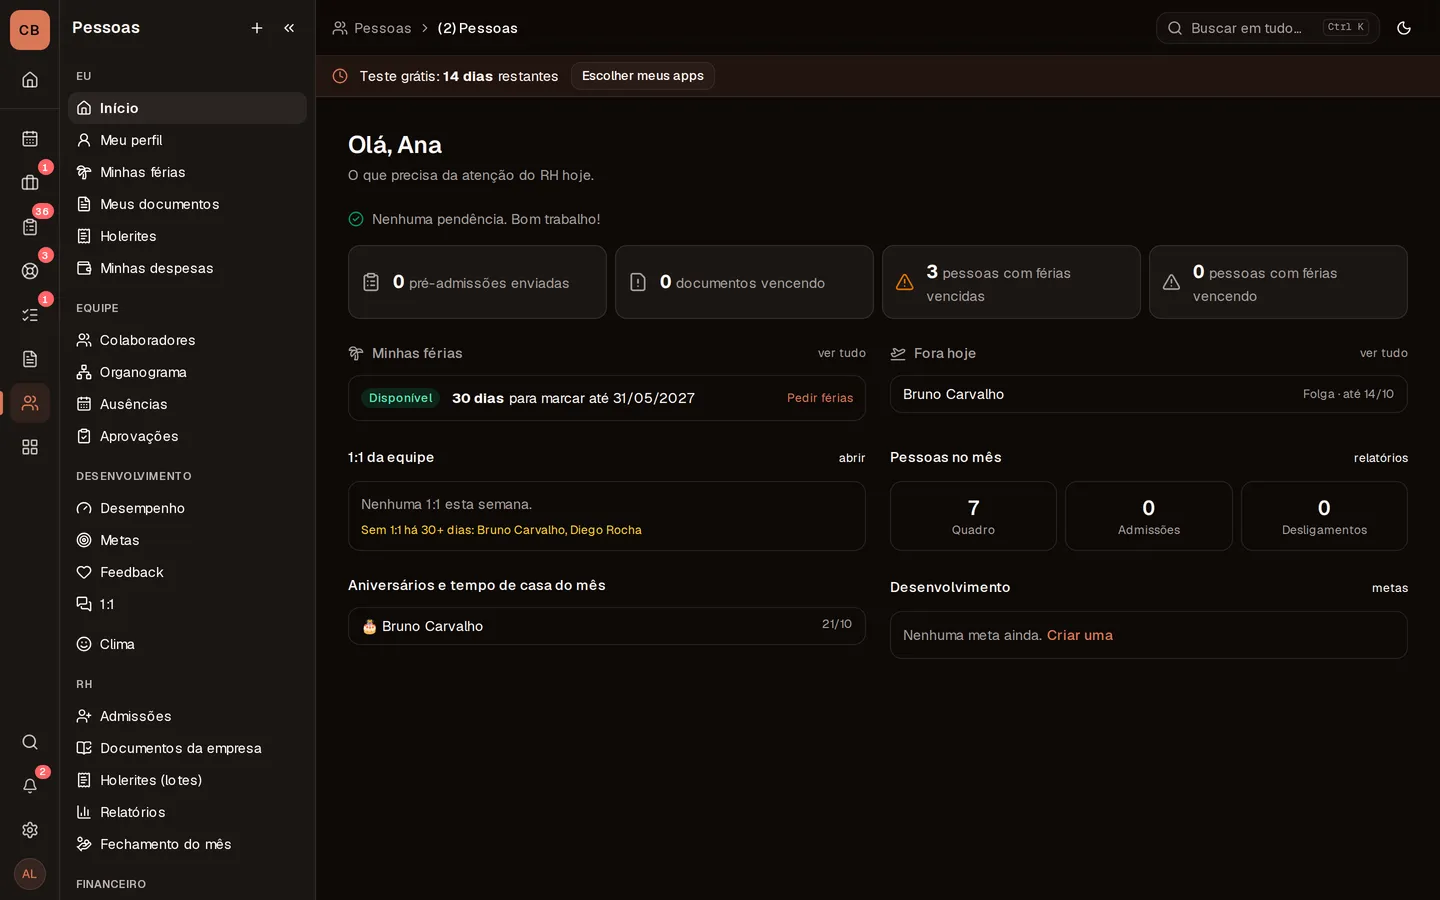Click the AL user avatar
This screenshot has width=1440, height=900.
click(x=30, y=874)
